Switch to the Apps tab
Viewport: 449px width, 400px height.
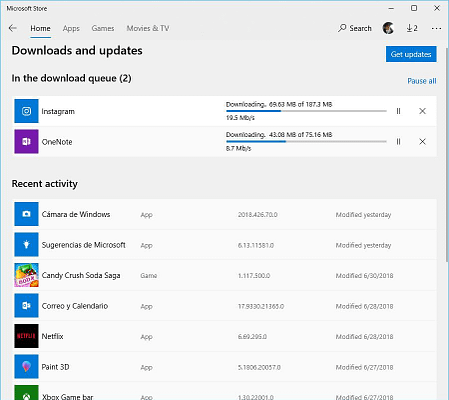click(71, 28)
